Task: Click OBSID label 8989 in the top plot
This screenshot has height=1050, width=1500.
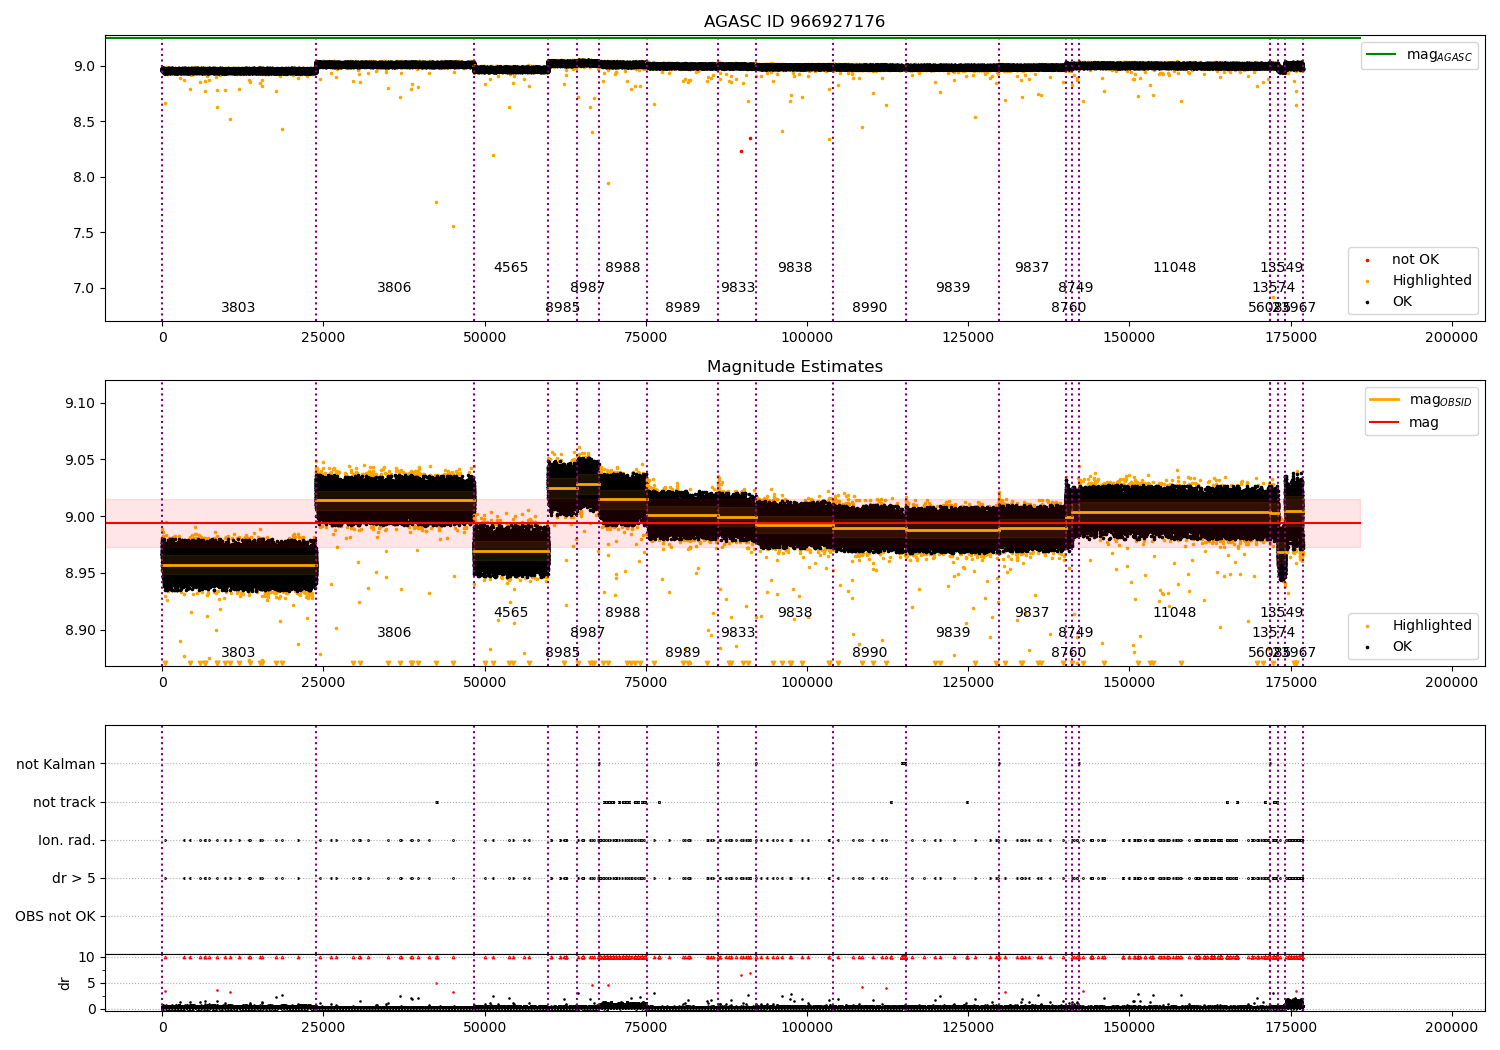Action: 683,308
